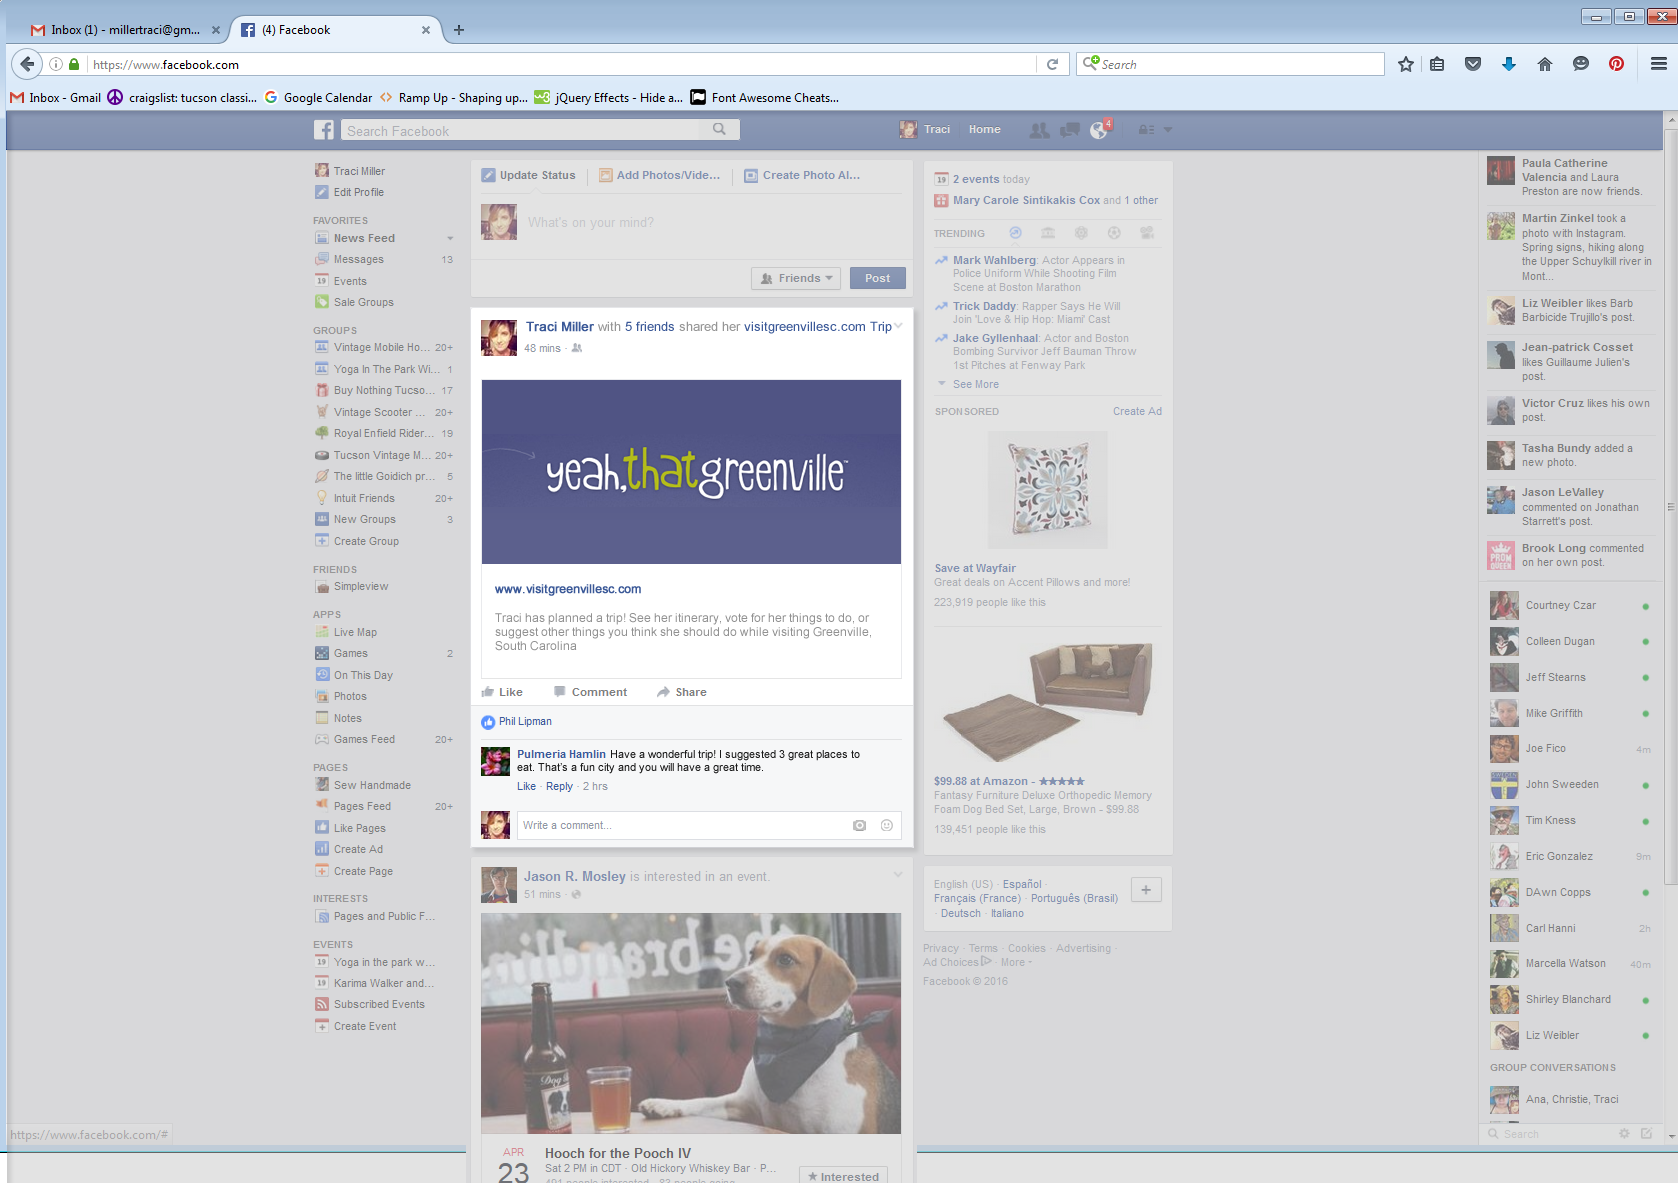
Task: Switch to Inbox Gmail browser tab
Action: (x=125, y=30)
